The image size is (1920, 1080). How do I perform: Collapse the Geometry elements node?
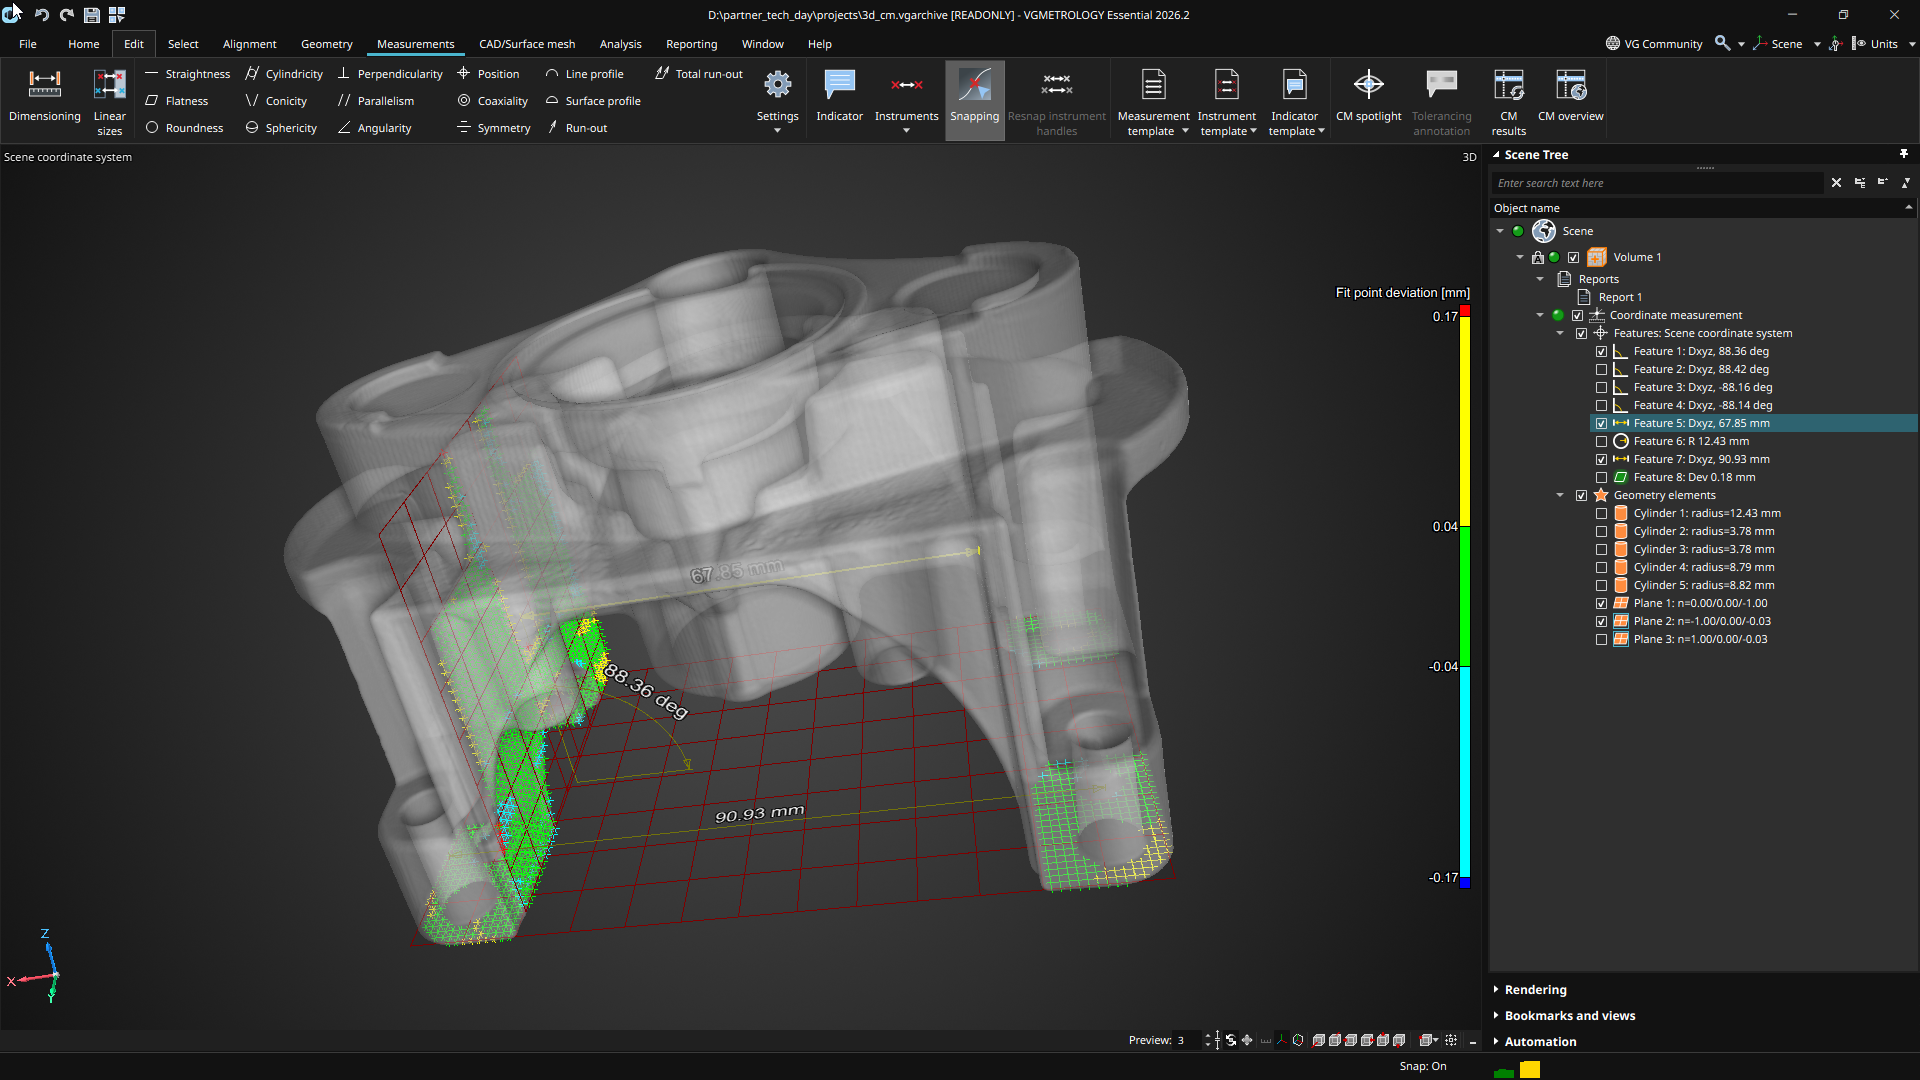[1560, 496]
